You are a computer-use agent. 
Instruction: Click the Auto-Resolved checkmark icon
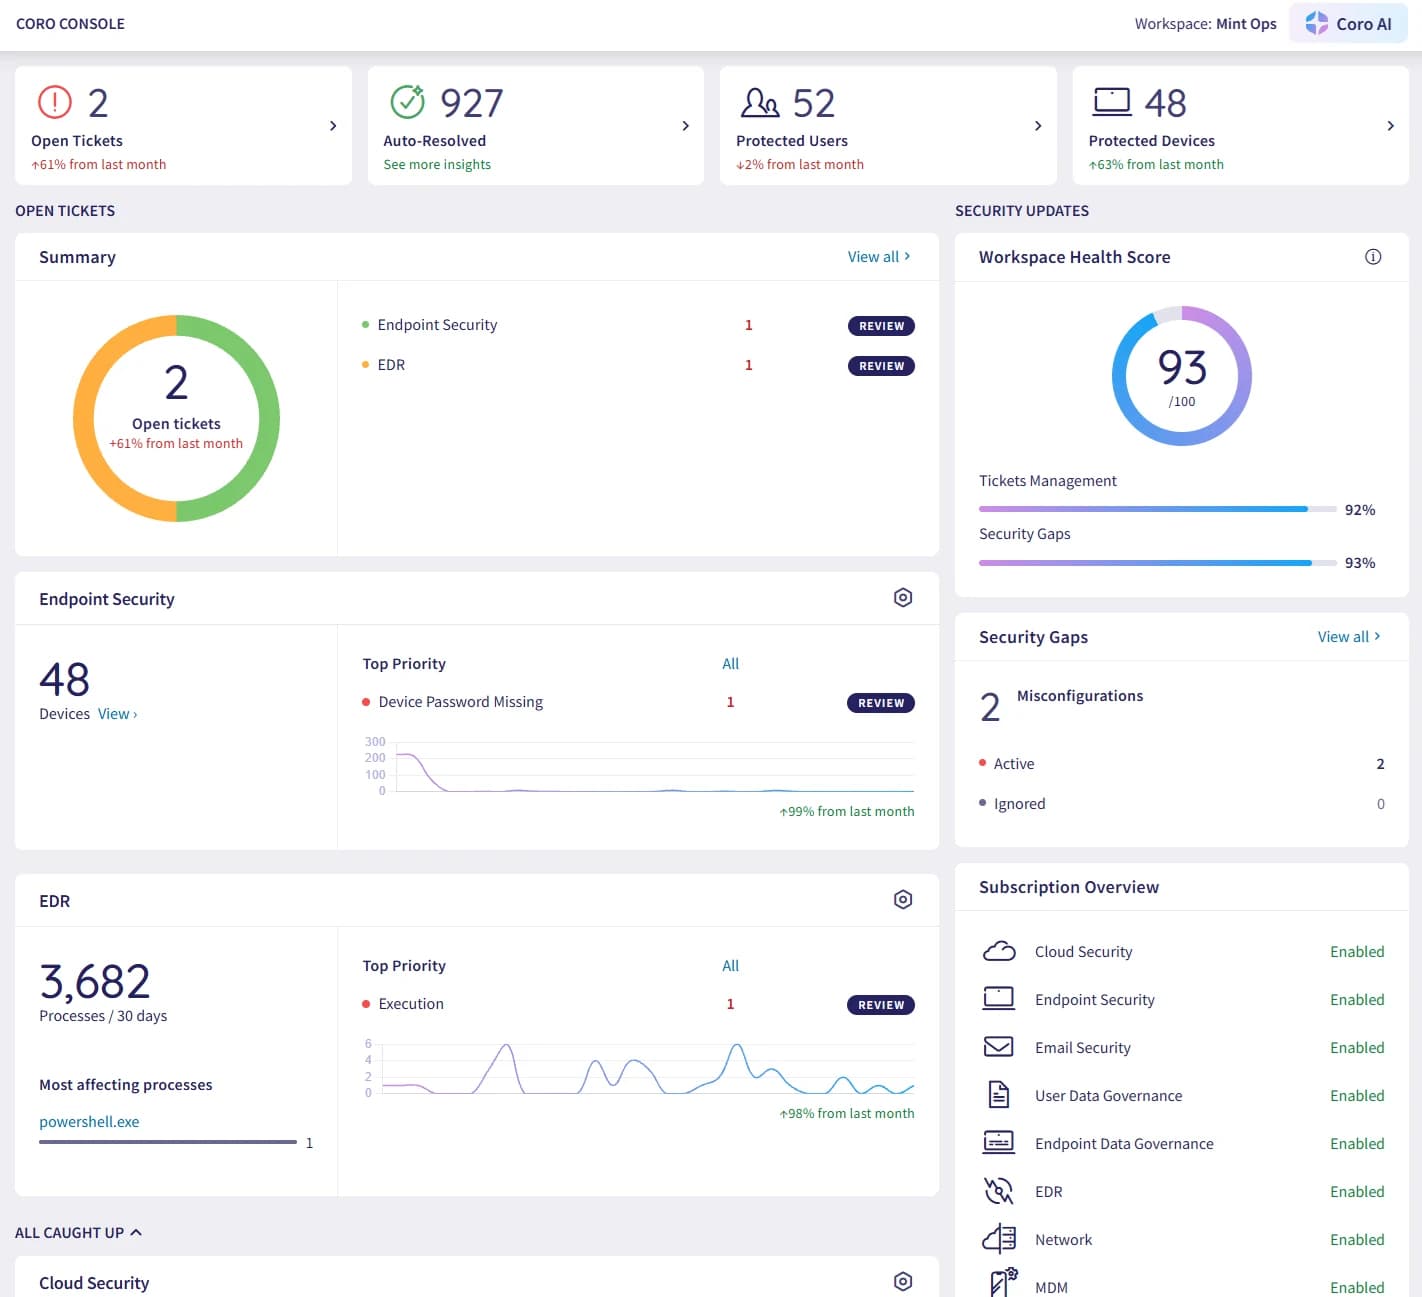pos(408,101)
